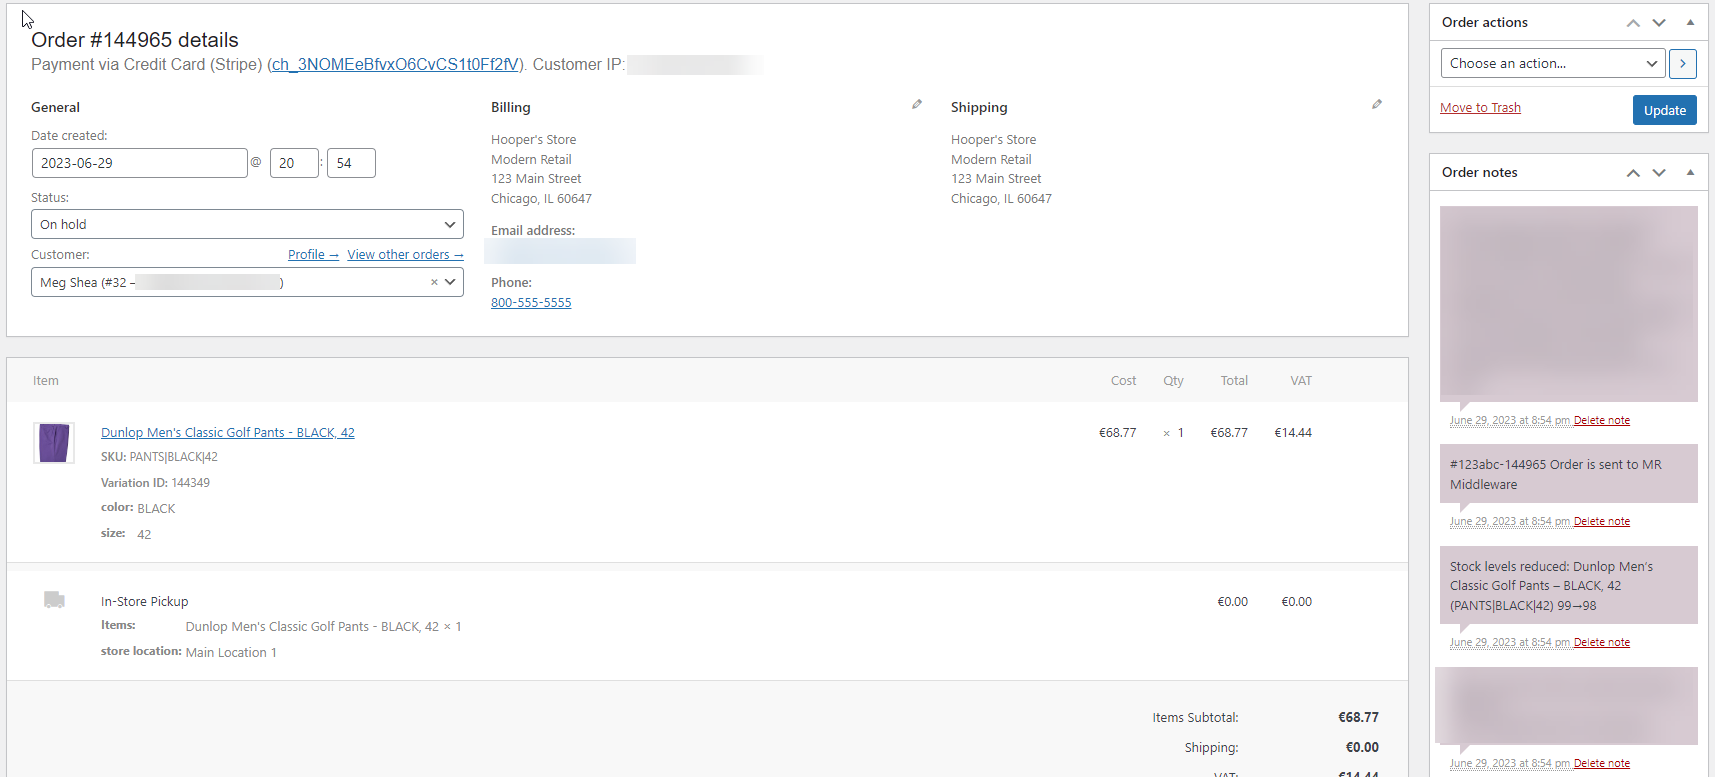Click the Cost column header
Image resolution: width=1715 pixels, height=777 pixels.
(x=1123, y=381)
